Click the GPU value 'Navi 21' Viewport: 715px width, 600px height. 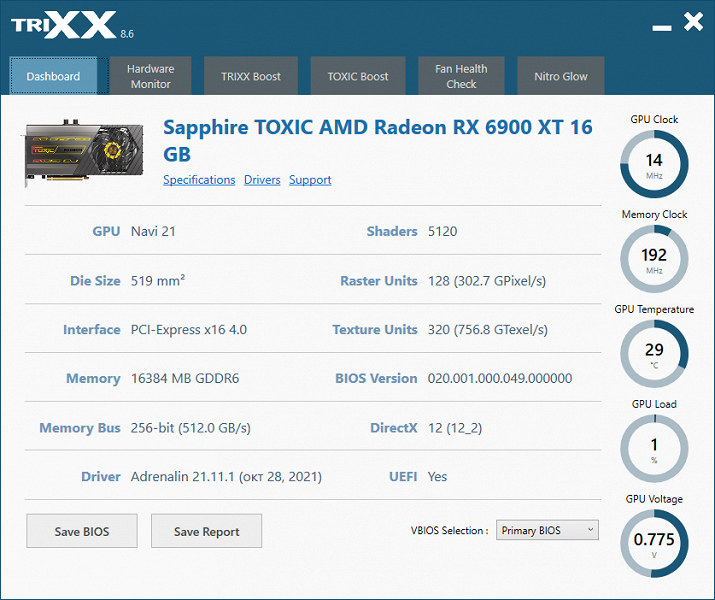(x=153, y=231)
